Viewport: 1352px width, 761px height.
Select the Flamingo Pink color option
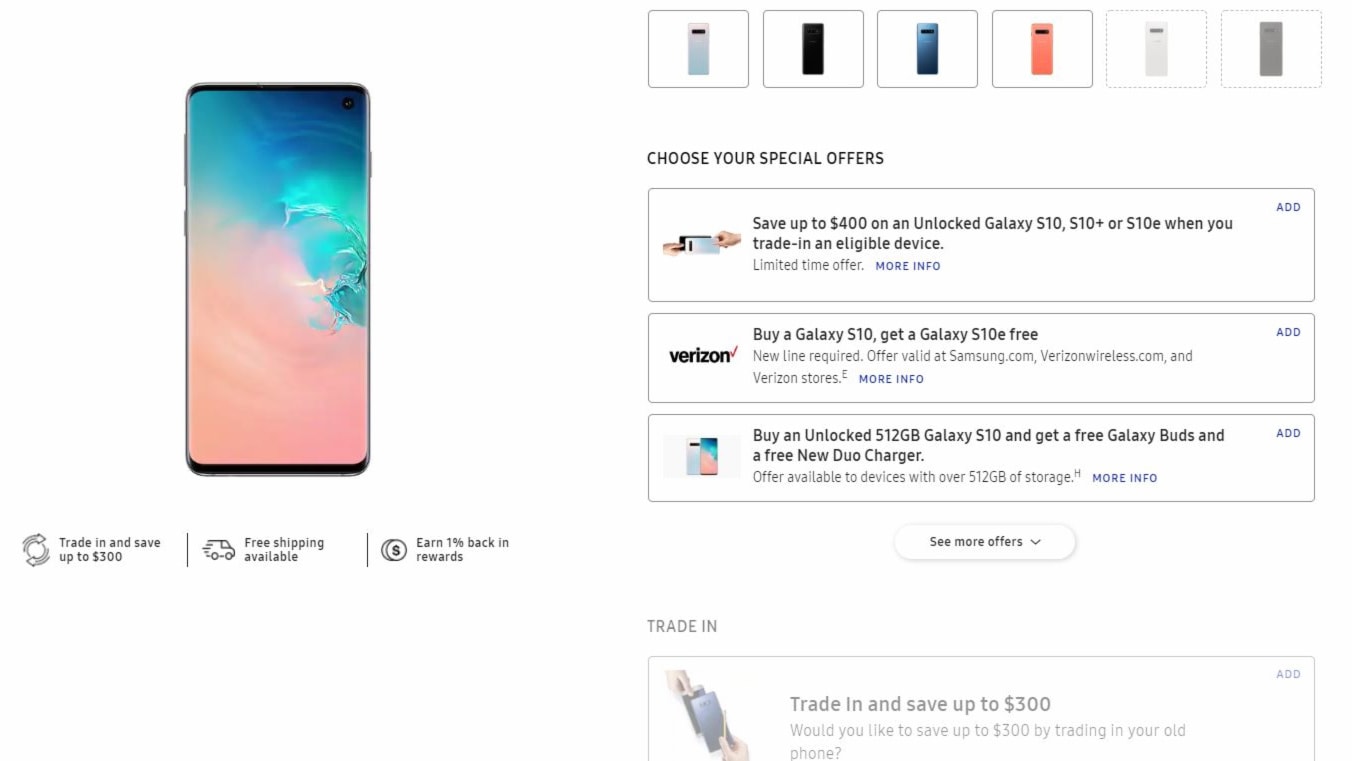[1042, 49]
